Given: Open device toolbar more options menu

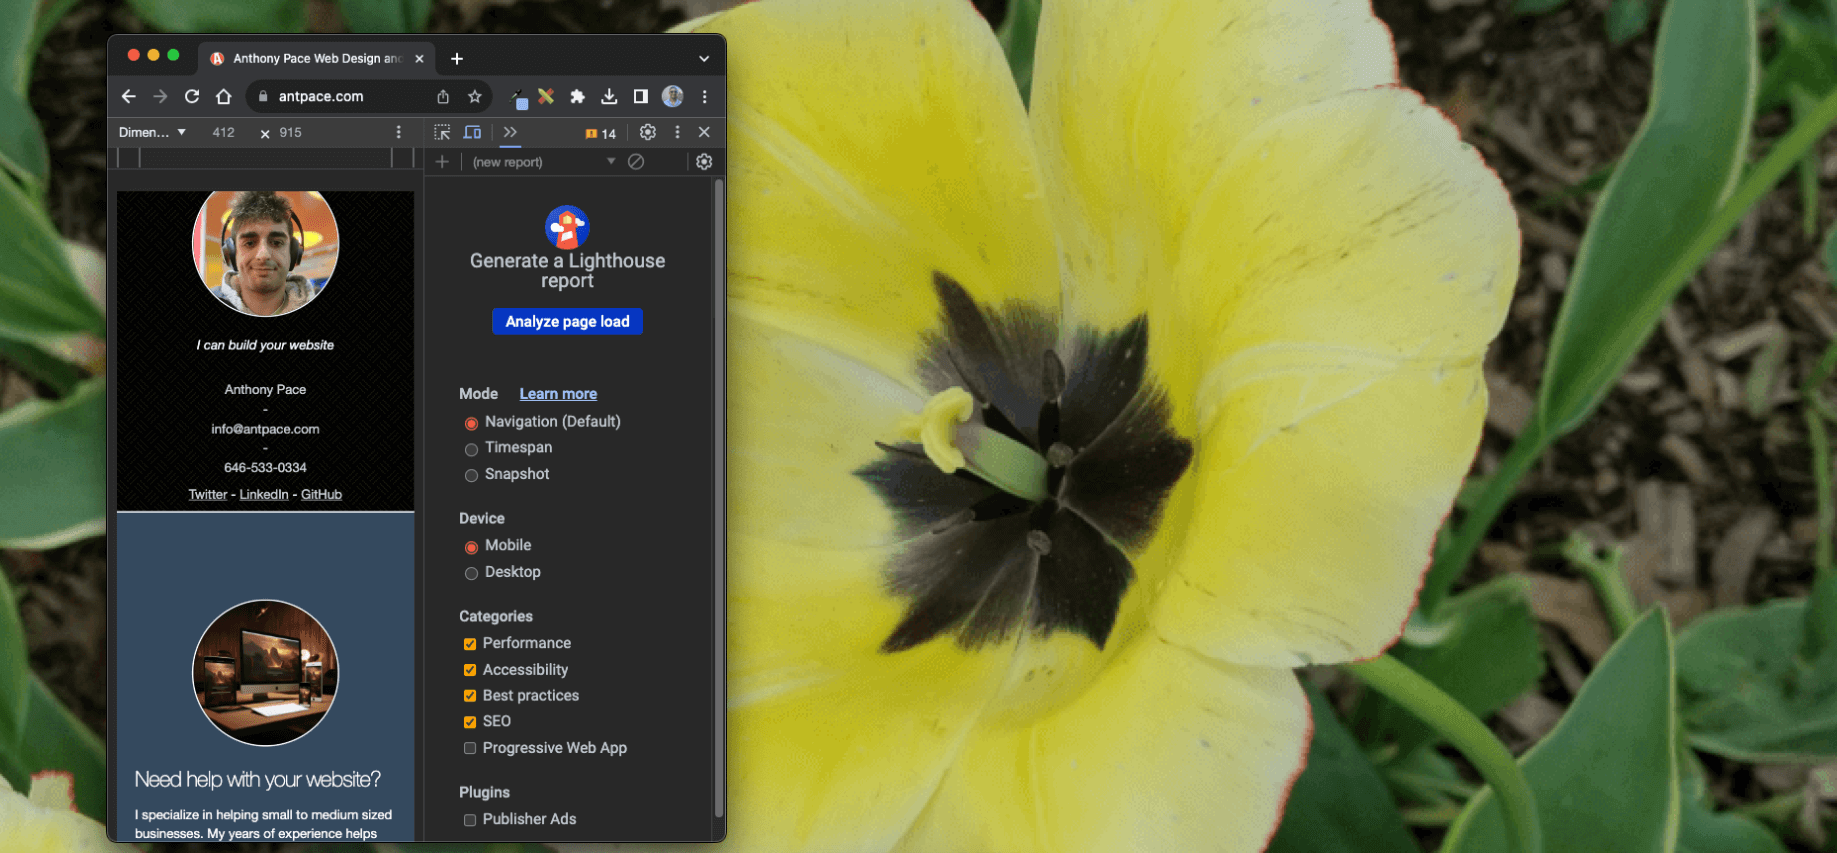Looking at the screenshot, I should 399,132.
